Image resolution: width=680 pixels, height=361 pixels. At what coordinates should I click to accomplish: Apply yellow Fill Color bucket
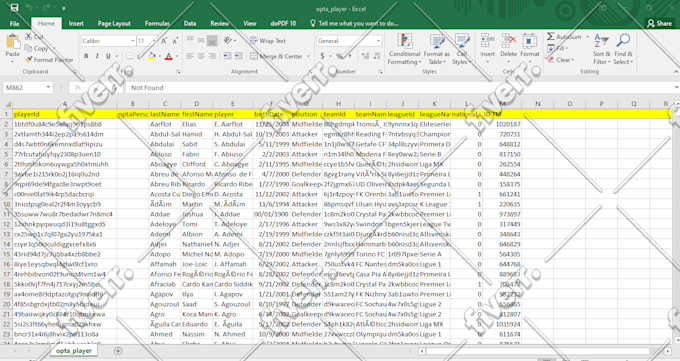(x=151, y=56)
